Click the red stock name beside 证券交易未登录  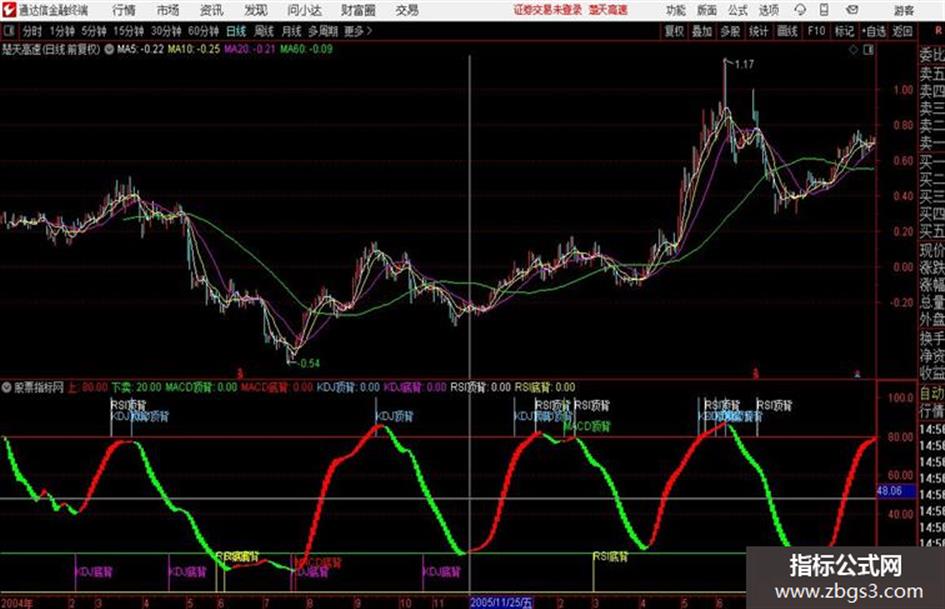608,10
